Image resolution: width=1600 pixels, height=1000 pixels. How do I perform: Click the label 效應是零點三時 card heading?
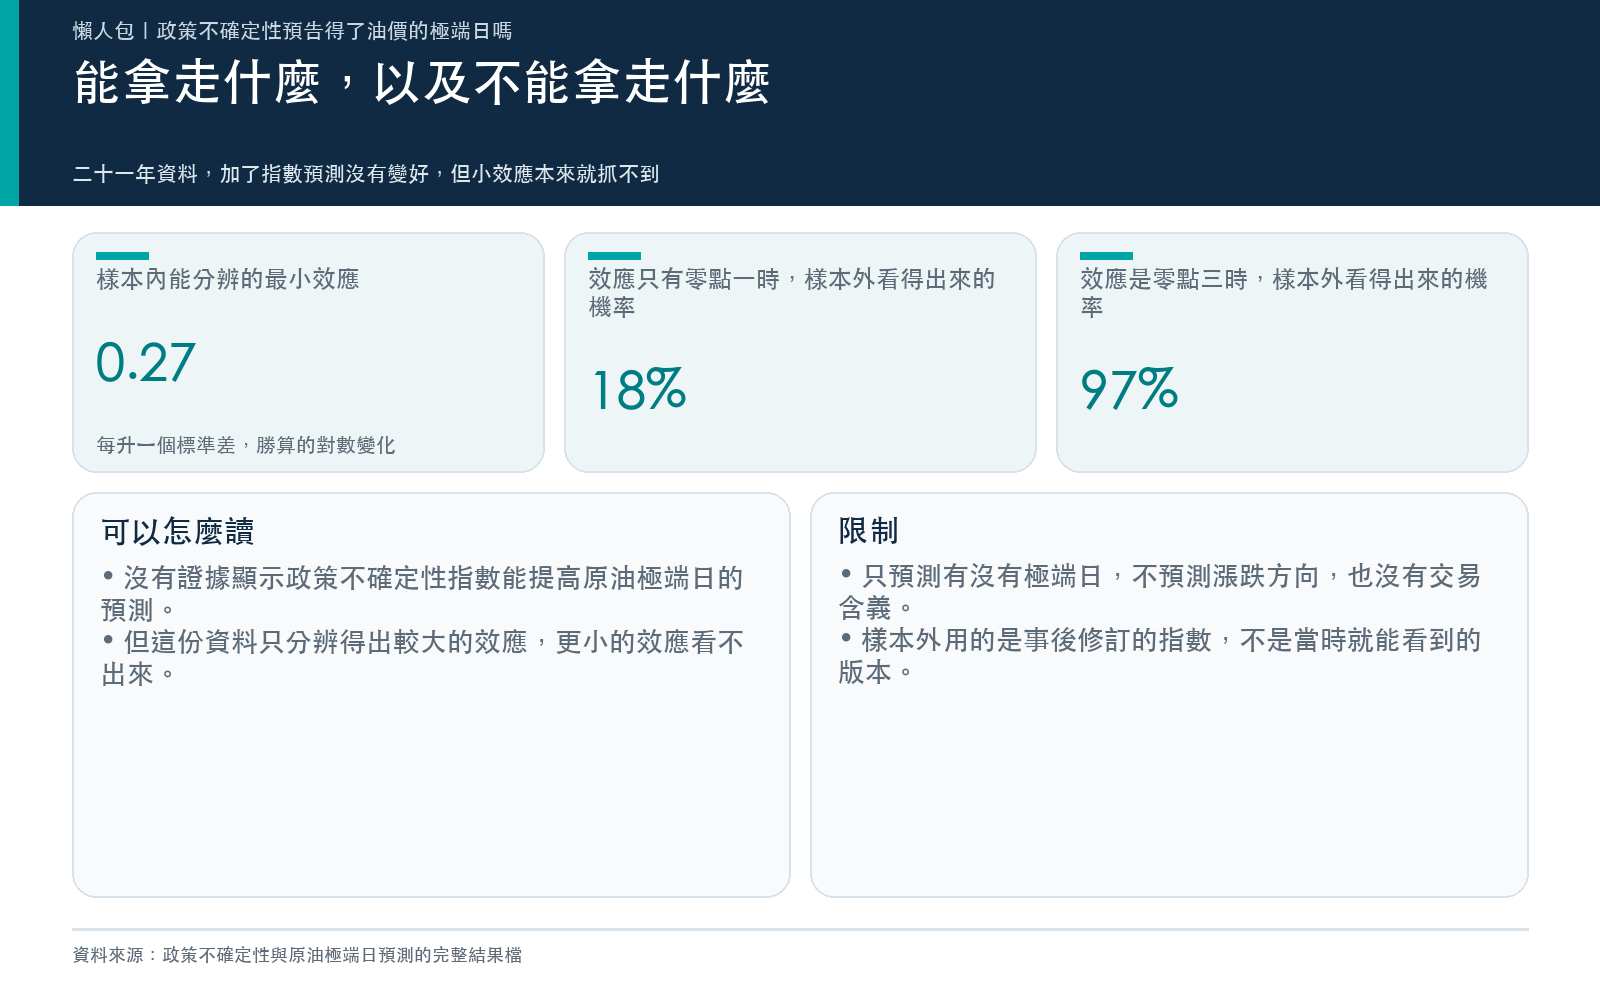[x=1284, y=293]
